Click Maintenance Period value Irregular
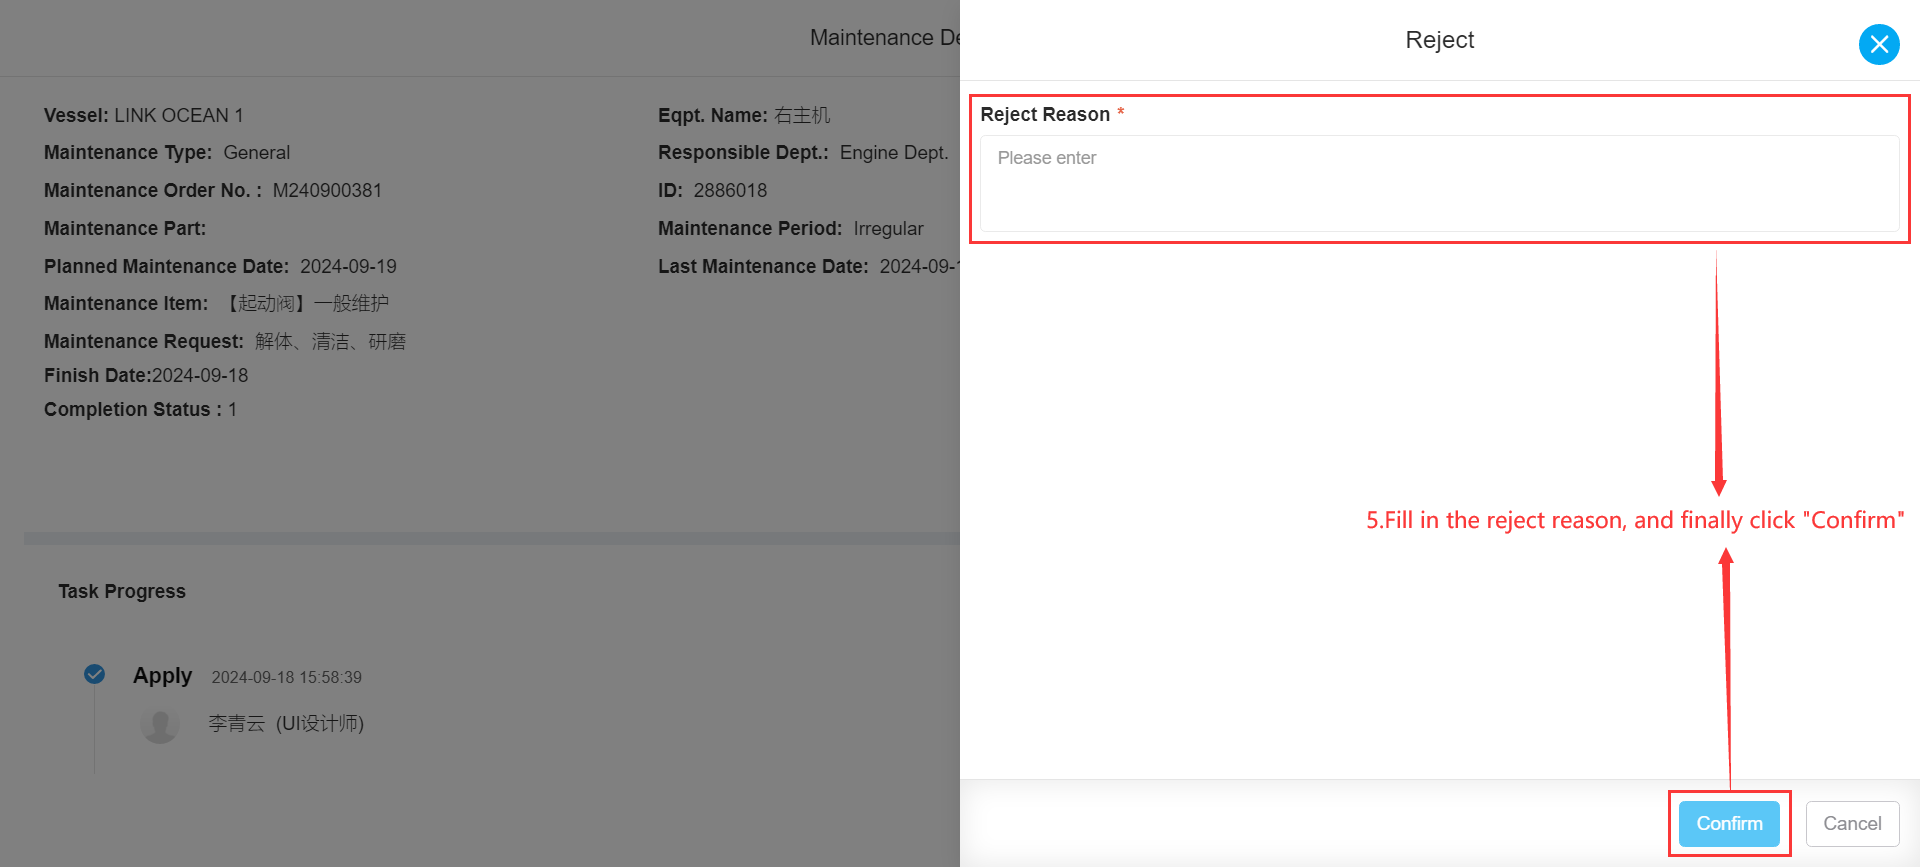1920x867 pixels. (888, 228)
